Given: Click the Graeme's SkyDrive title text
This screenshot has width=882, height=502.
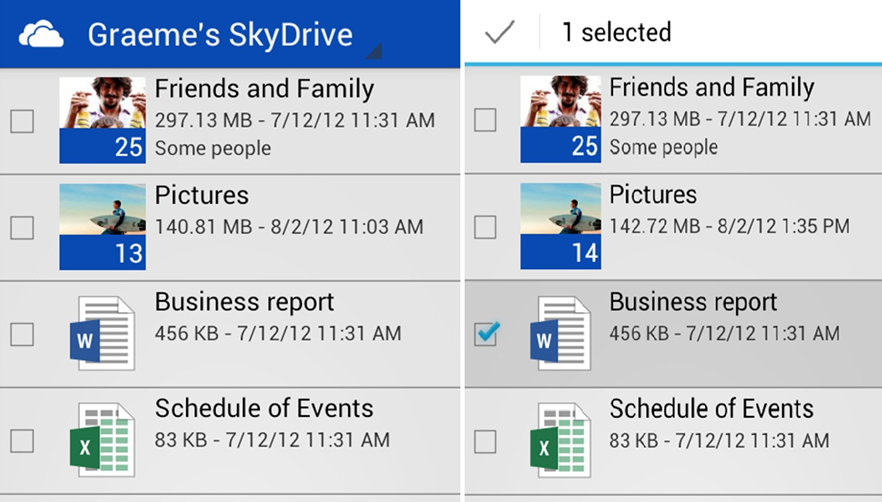Looking at the screenshot, I should click(x=220, y=35).
